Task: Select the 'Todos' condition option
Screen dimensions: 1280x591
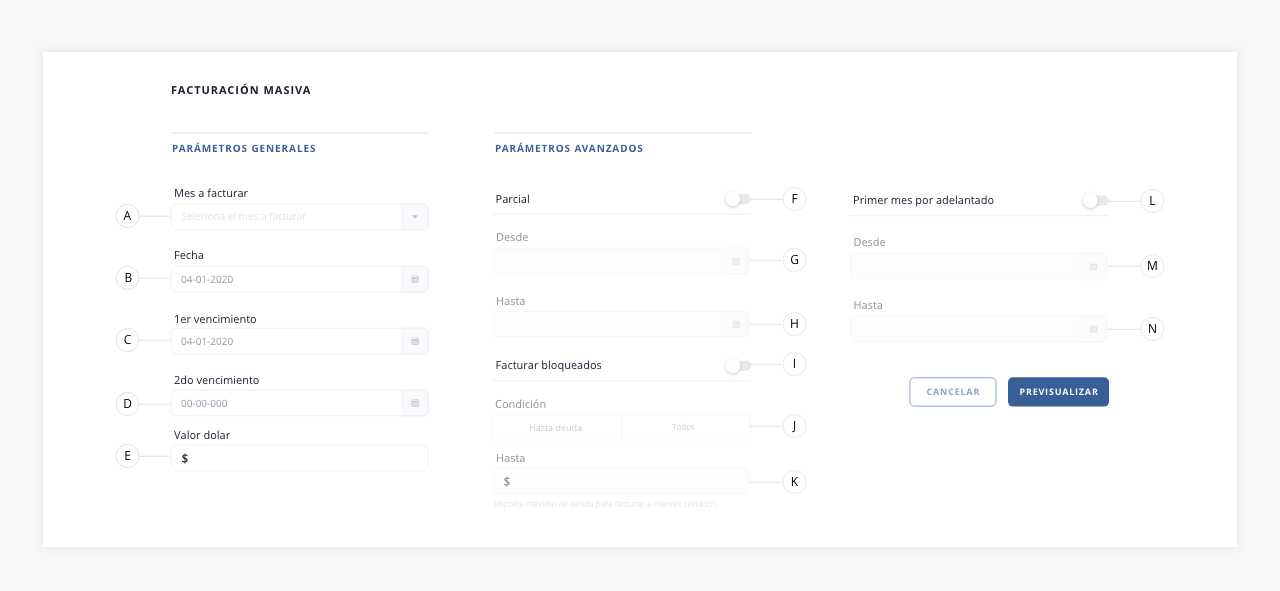Action: click(684, 427)
